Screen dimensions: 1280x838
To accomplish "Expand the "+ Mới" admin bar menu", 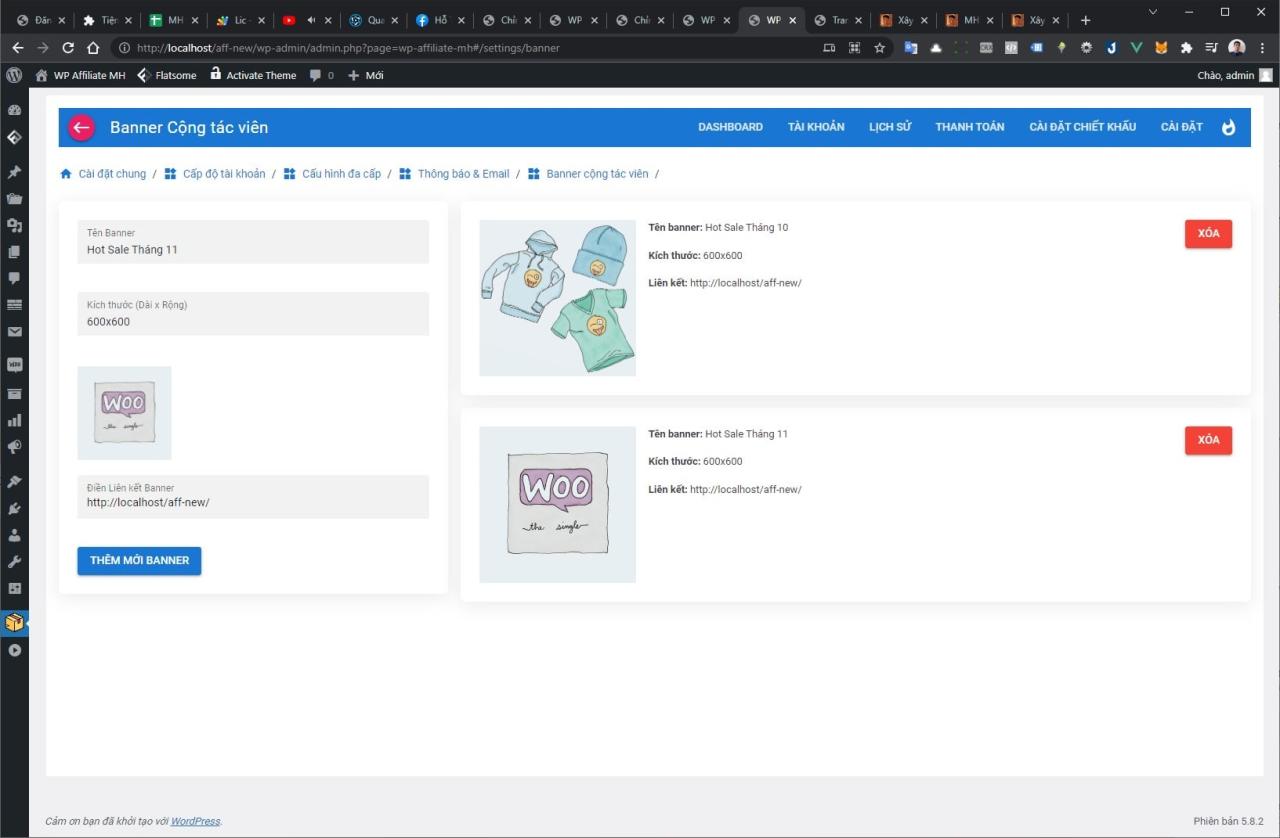I will click(x=365, y=75).
